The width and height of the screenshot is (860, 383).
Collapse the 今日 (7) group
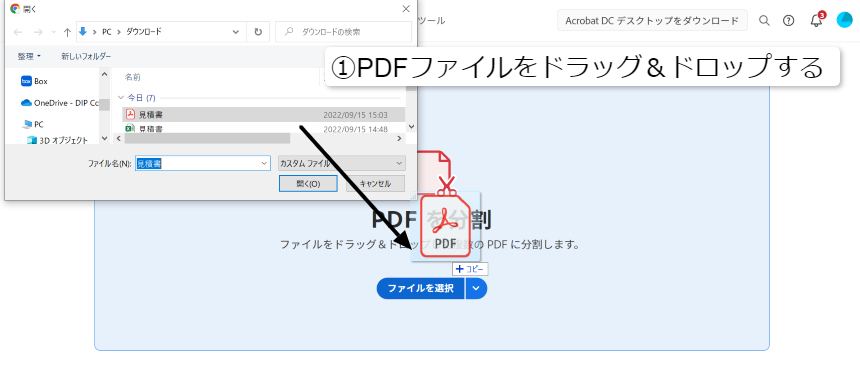[x=121, y=98]
